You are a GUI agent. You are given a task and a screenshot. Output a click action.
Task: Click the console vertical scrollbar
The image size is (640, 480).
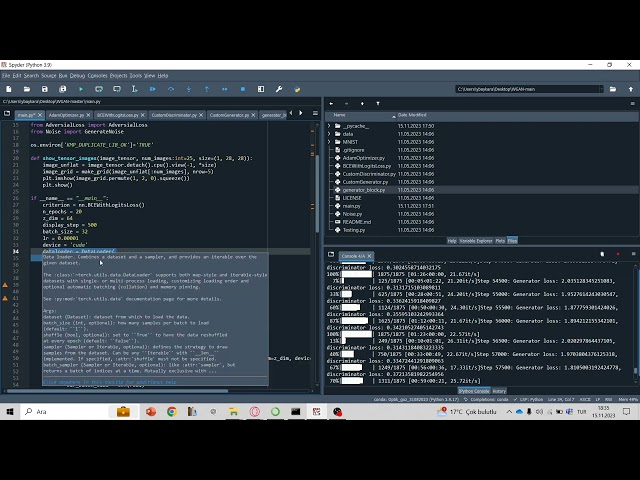click(636, 370)
